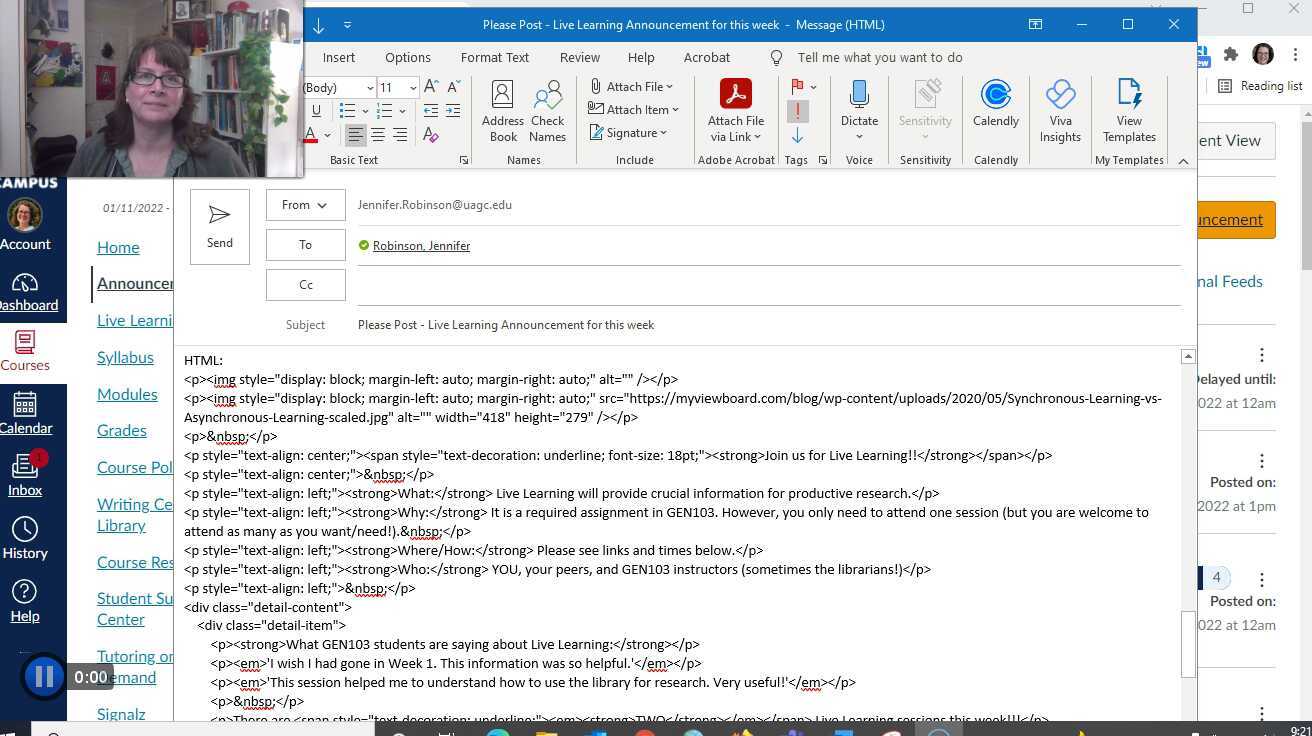
Task: Mark the message with high importance flag
Action: [x=797, y=110]
